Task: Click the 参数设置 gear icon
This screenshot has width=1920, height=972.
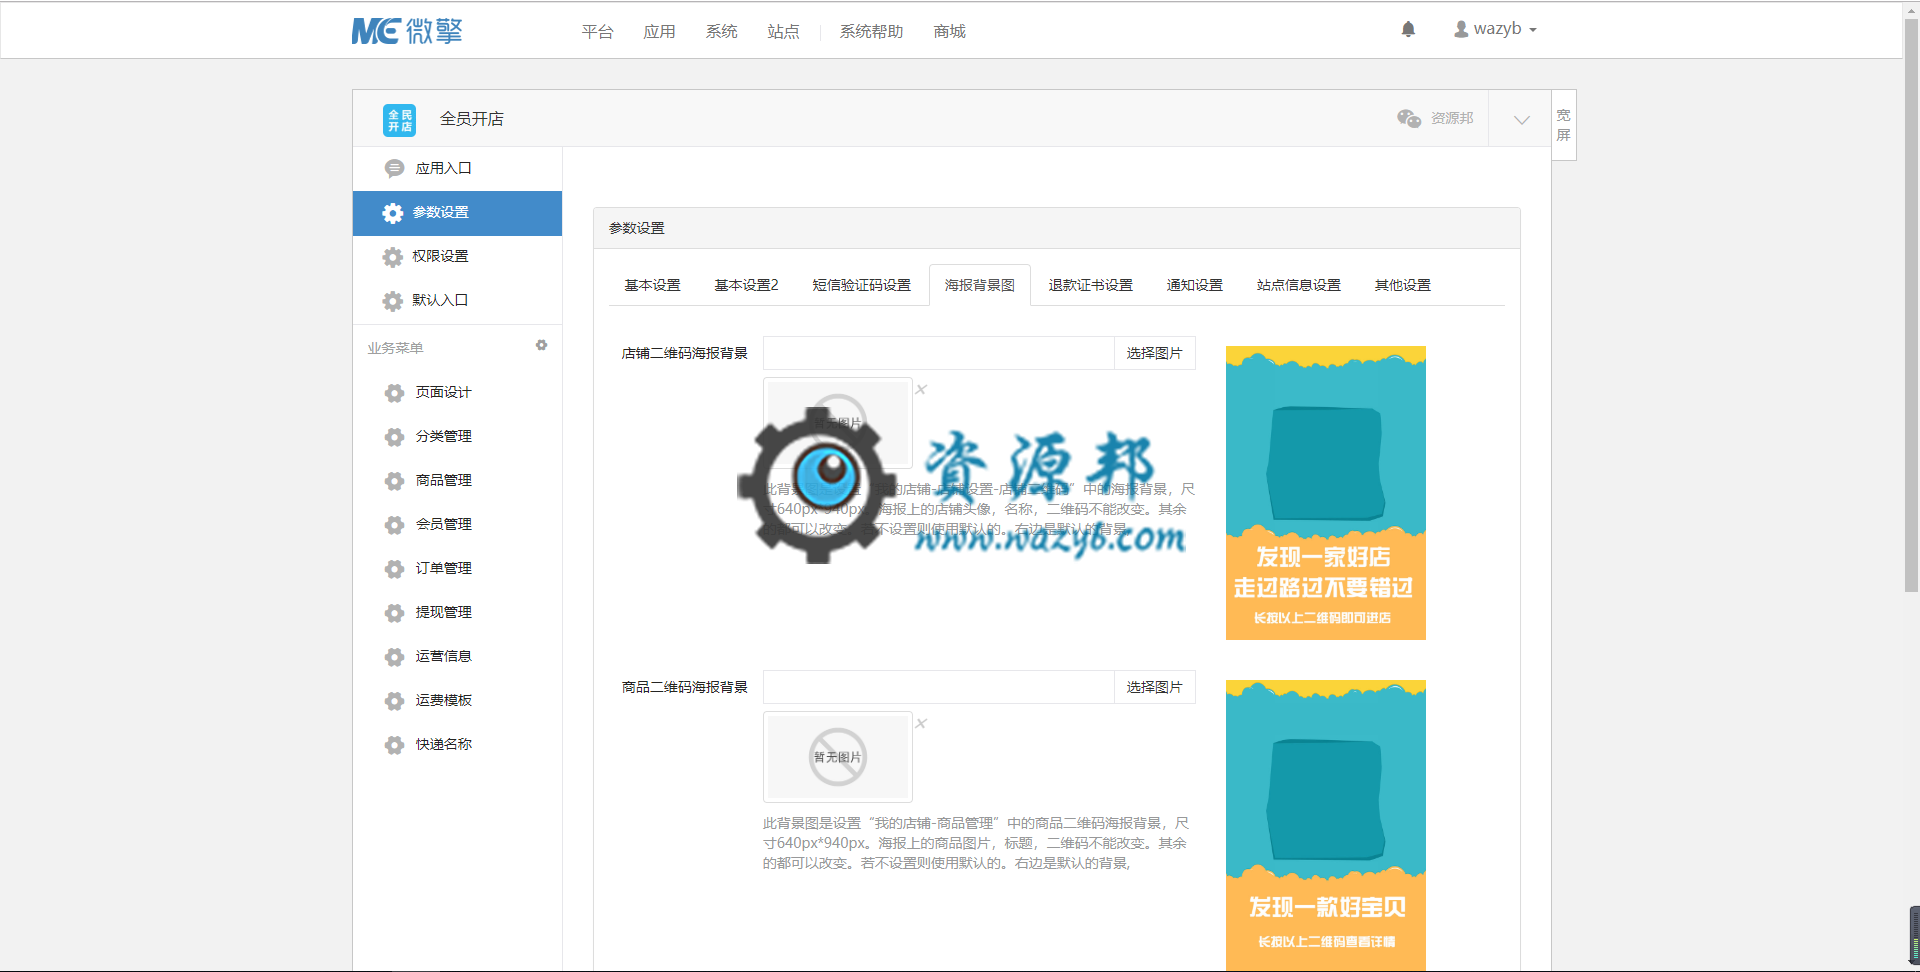Action: (x=393, y=213)
